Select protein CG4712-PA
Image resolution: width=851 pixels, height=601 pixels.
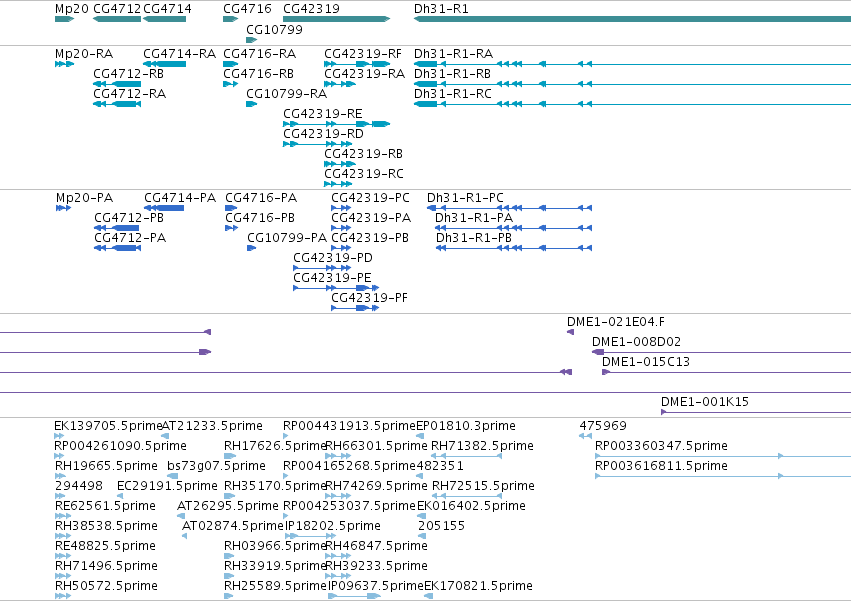pos(130,238)
